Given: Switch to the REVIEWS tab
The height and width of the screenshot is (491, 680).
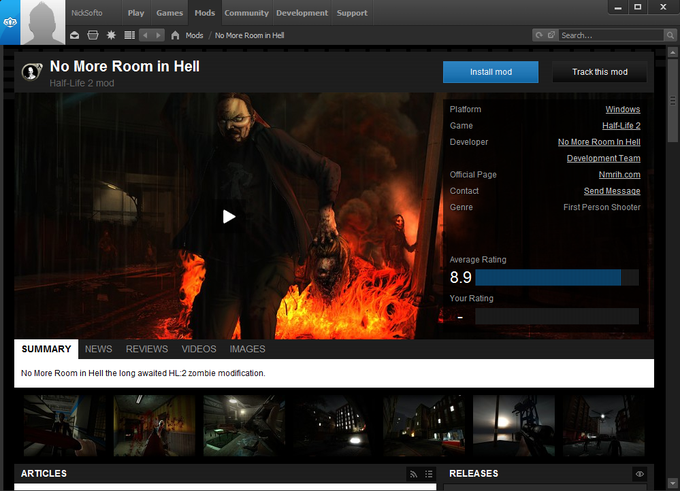Looking at the screenshot, I should coord(147,349).
